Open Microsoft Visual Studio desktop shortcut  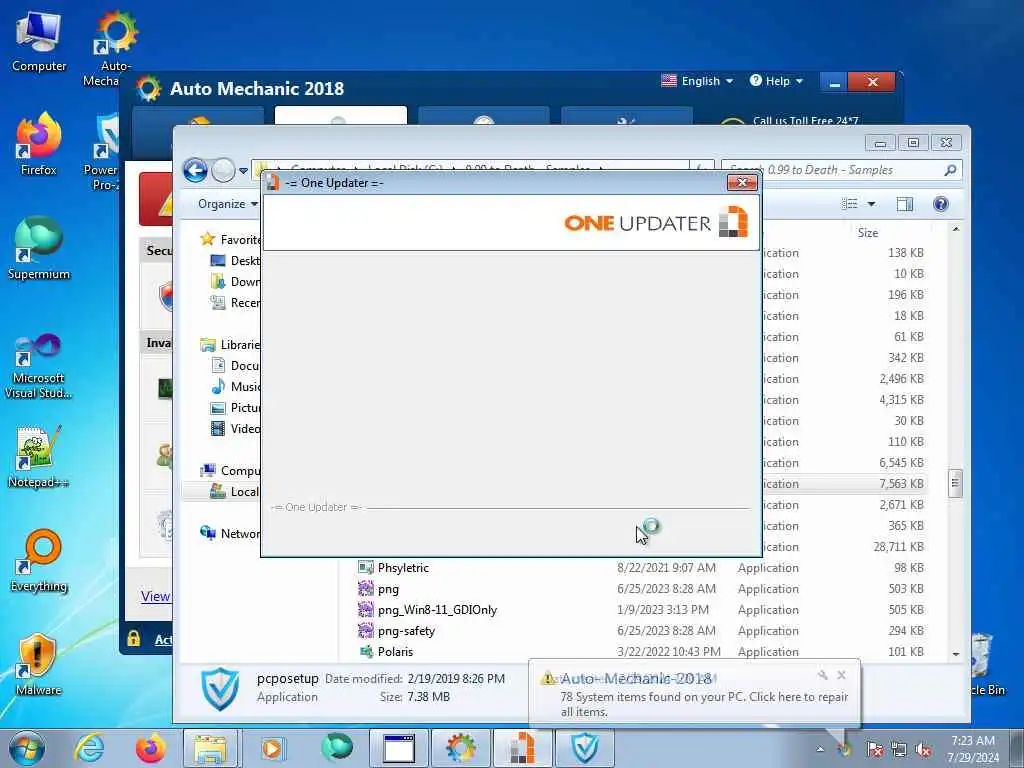click(39, 366)
